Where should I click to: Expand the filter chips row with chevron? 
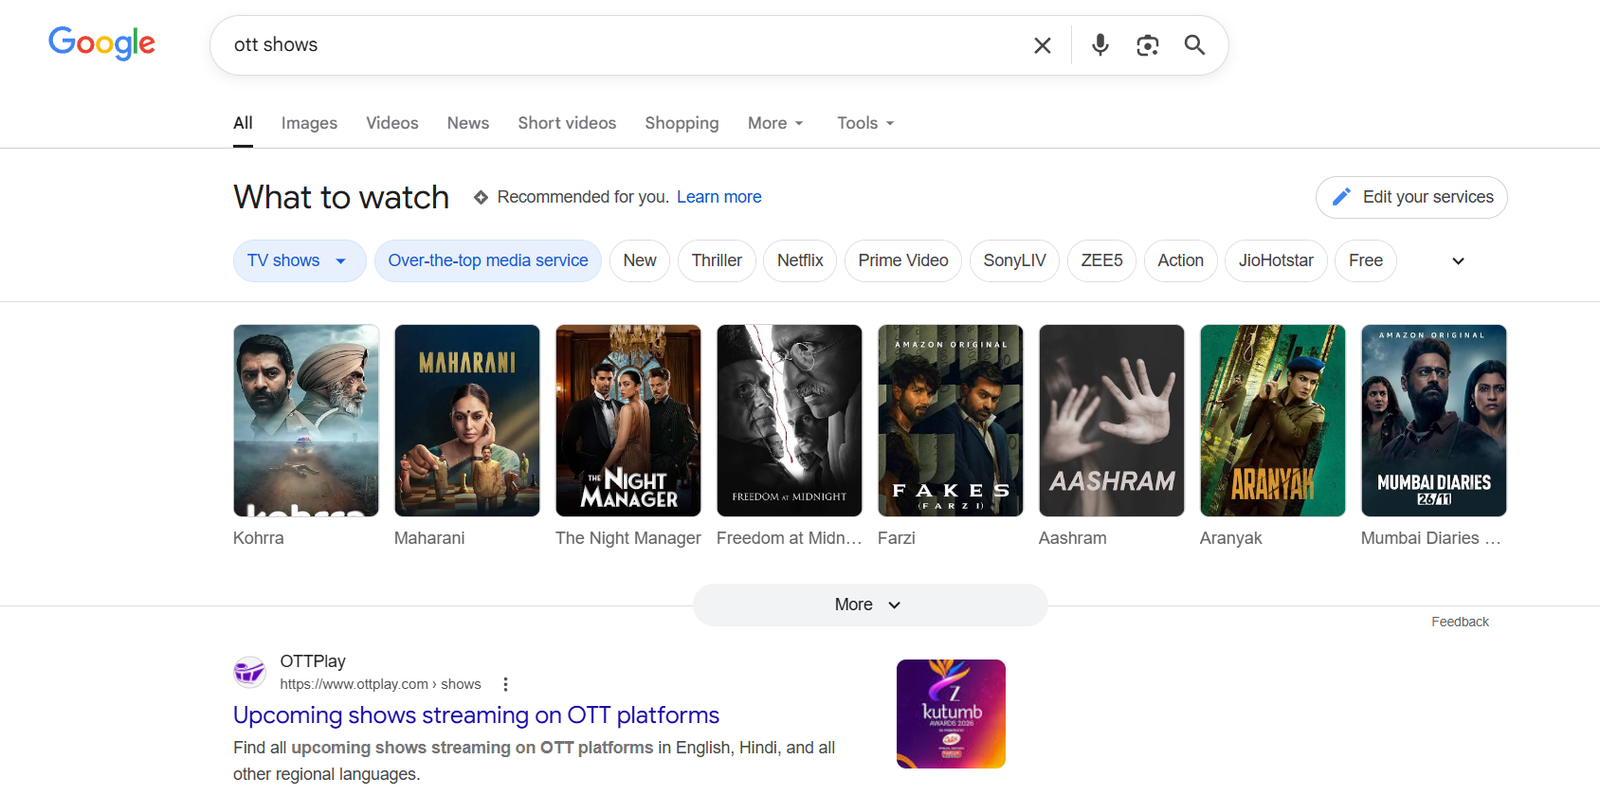(x=1458, y=261)
